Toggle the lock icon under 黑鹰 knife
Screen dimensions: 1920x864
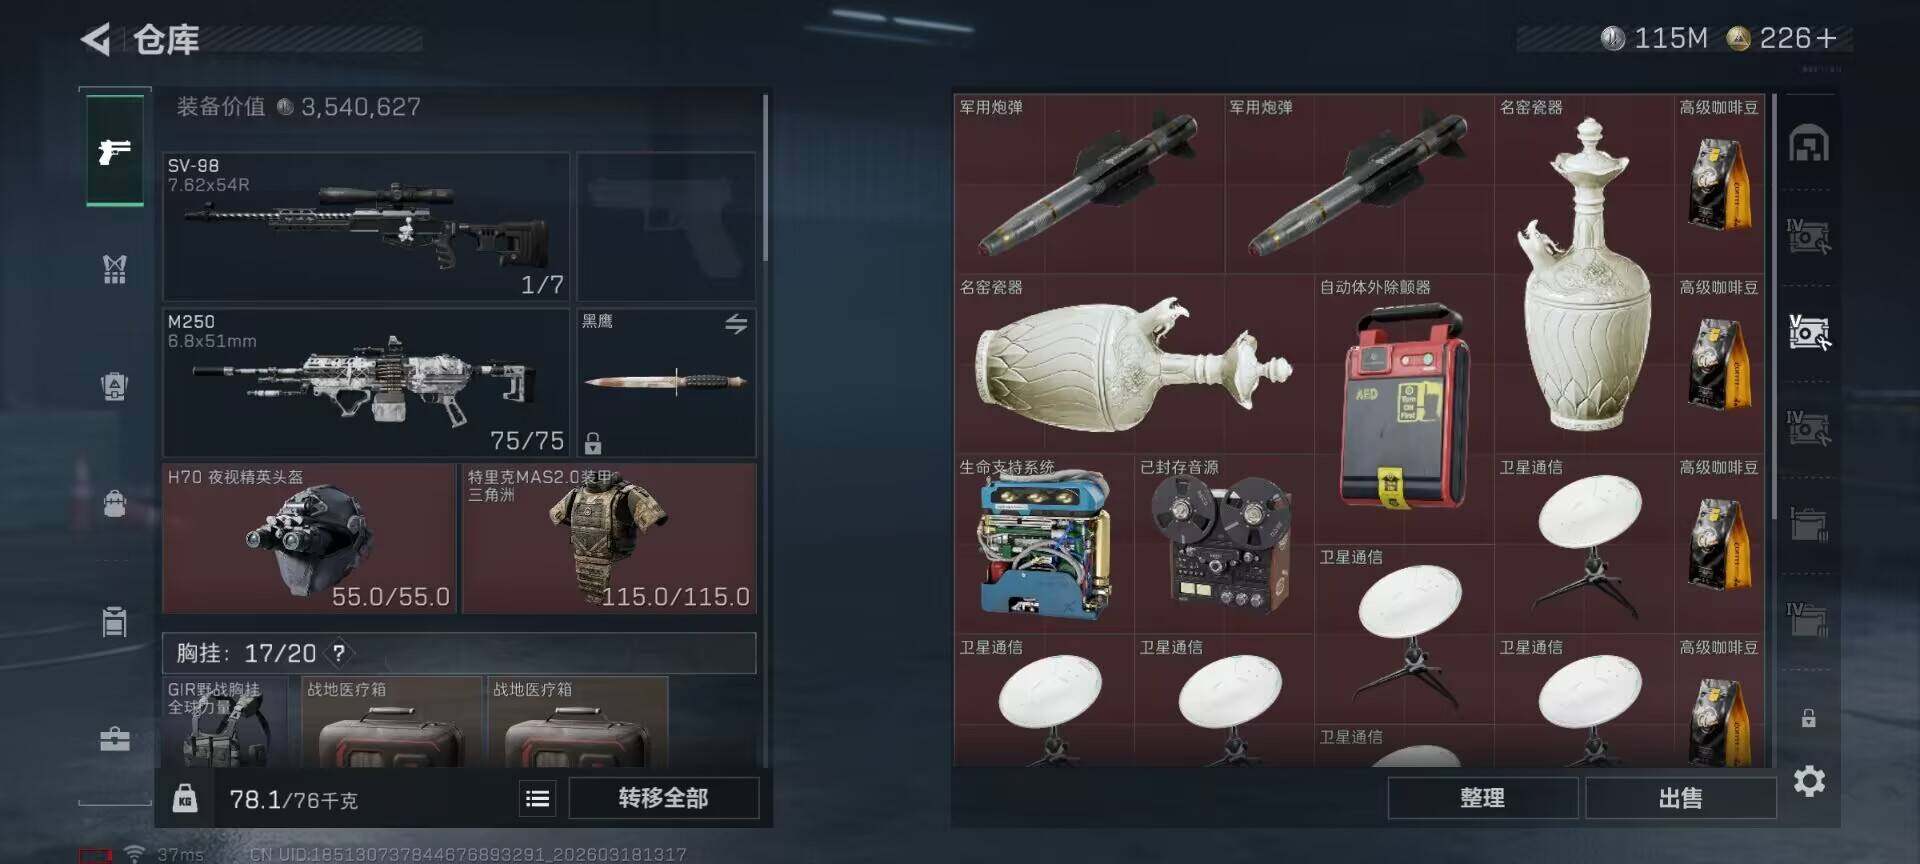(593, 443)
